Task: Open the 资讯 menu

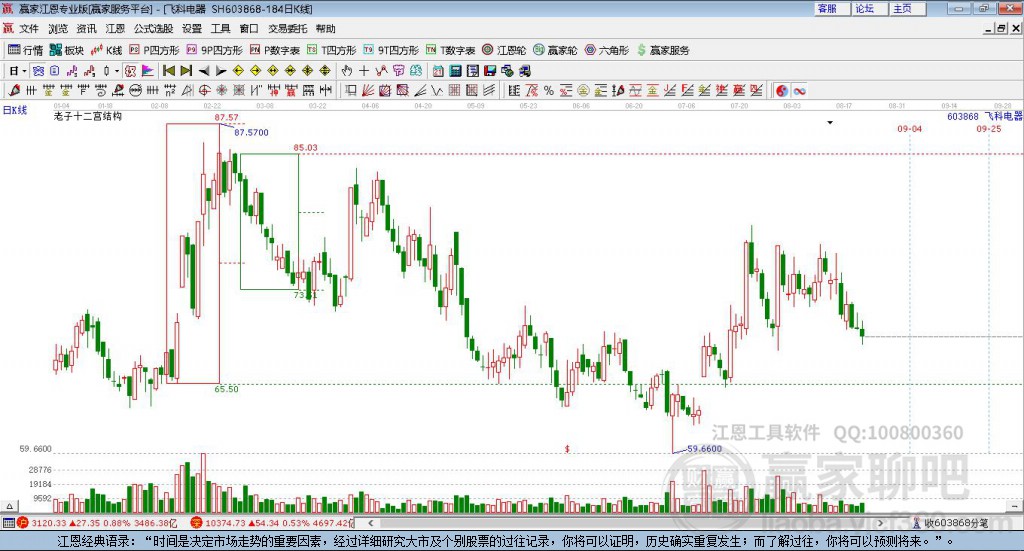Action: click(x=86, y=29)
